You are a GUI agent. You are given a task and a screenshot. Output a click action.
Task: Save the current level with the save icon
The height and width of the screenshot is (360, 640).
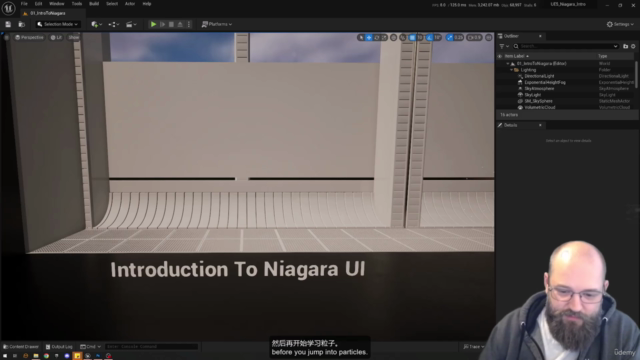(x=8, y=24)
